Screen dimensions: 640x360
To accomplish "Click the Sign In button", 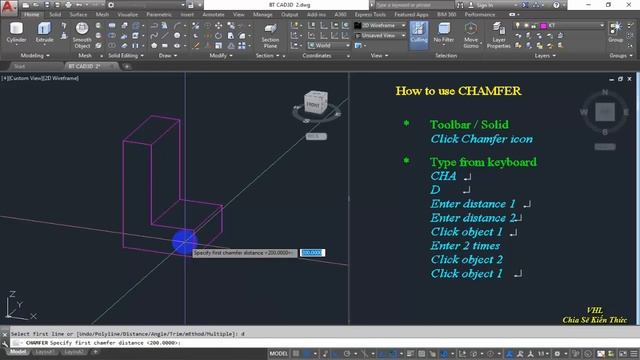I will (485, 5).
